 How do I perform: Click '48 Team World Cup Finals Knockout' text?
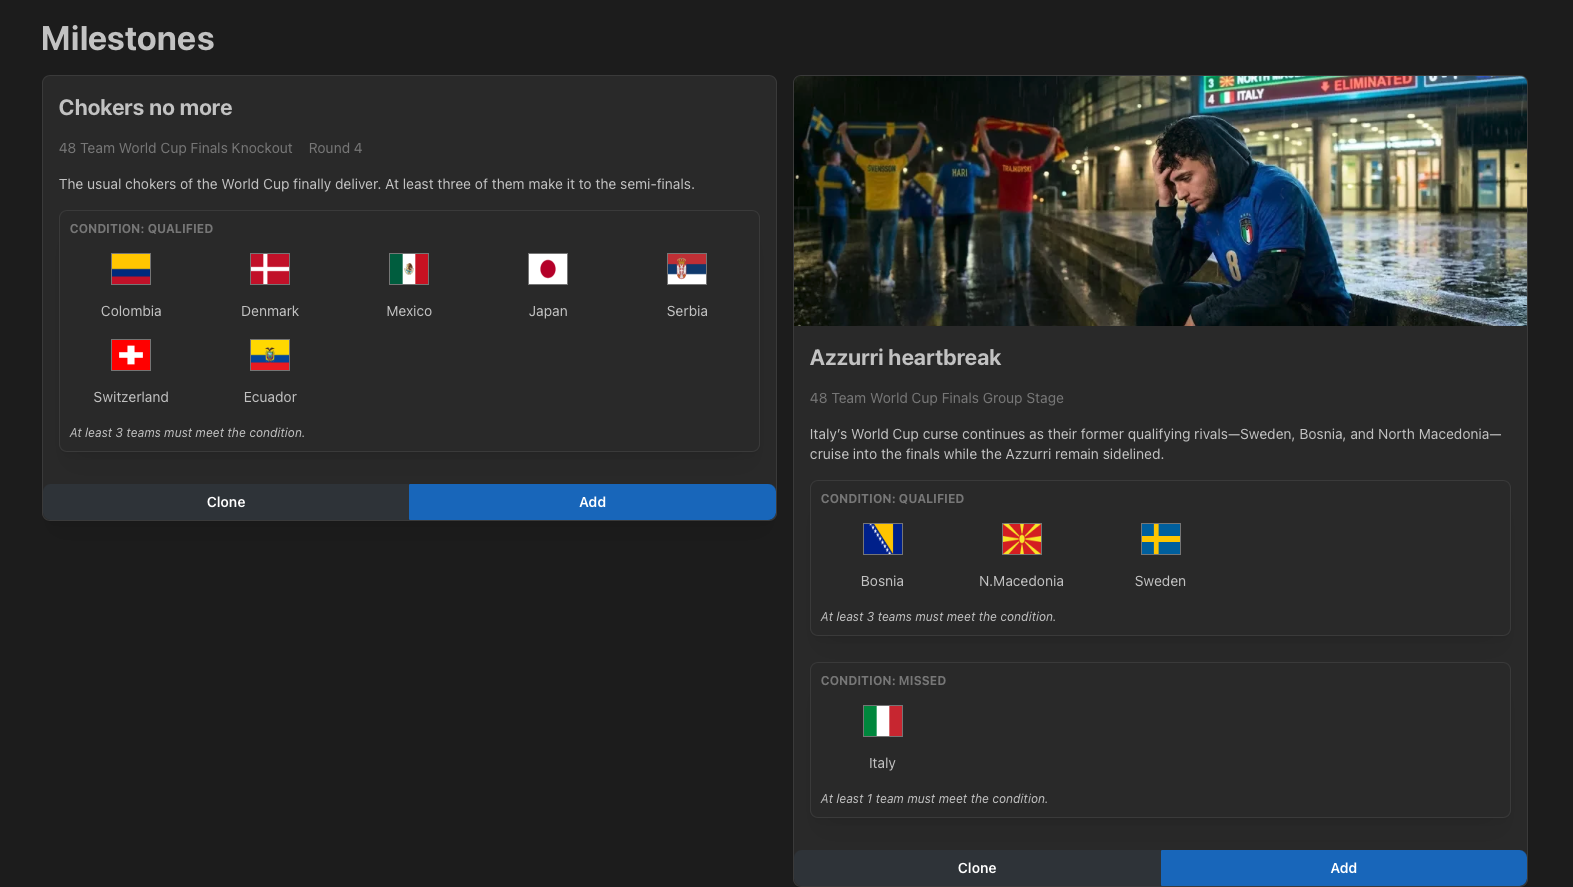(176, 148)
